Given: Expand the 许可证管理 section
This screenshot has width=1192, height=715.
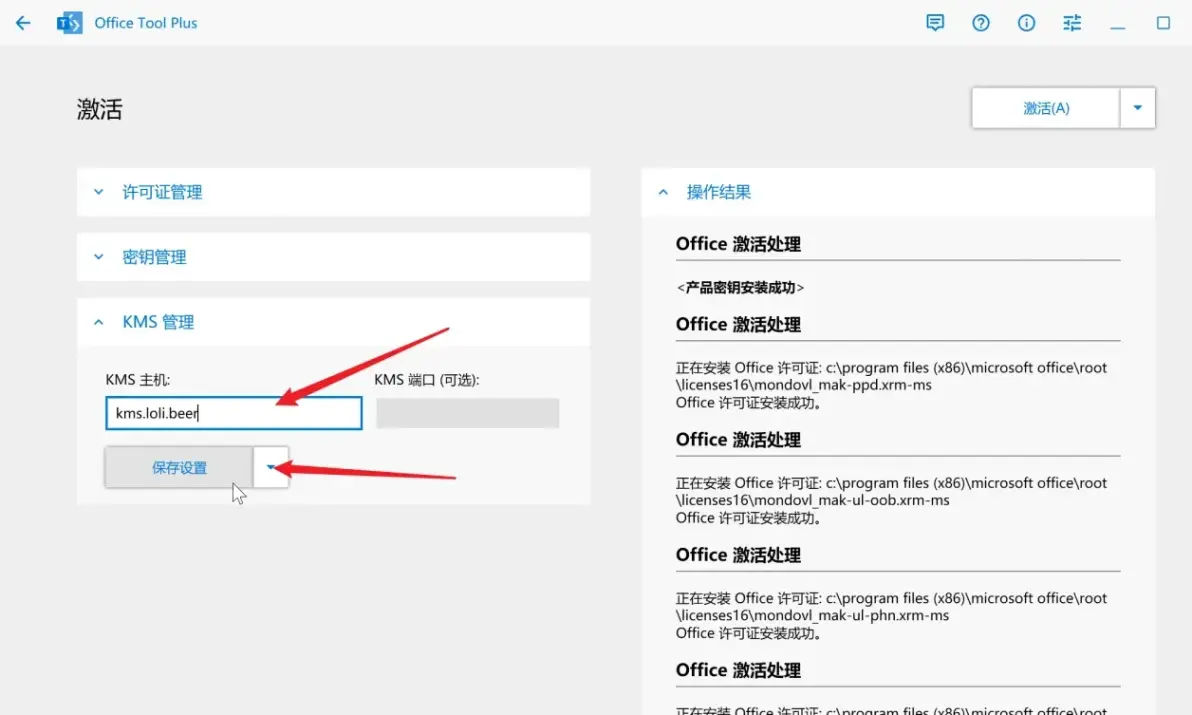Looking at the screenshot, I should point(334,192).
